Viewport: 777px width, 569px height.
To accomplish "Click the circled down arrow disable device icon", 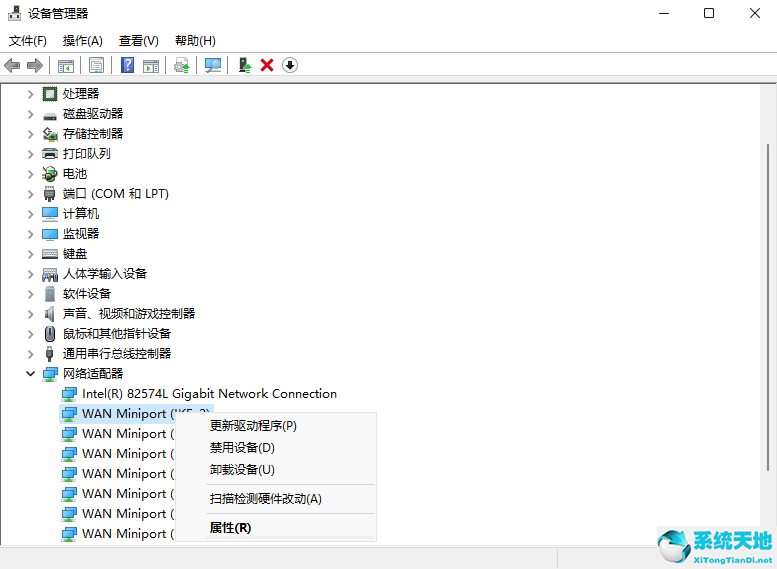I will pos(290,65).
